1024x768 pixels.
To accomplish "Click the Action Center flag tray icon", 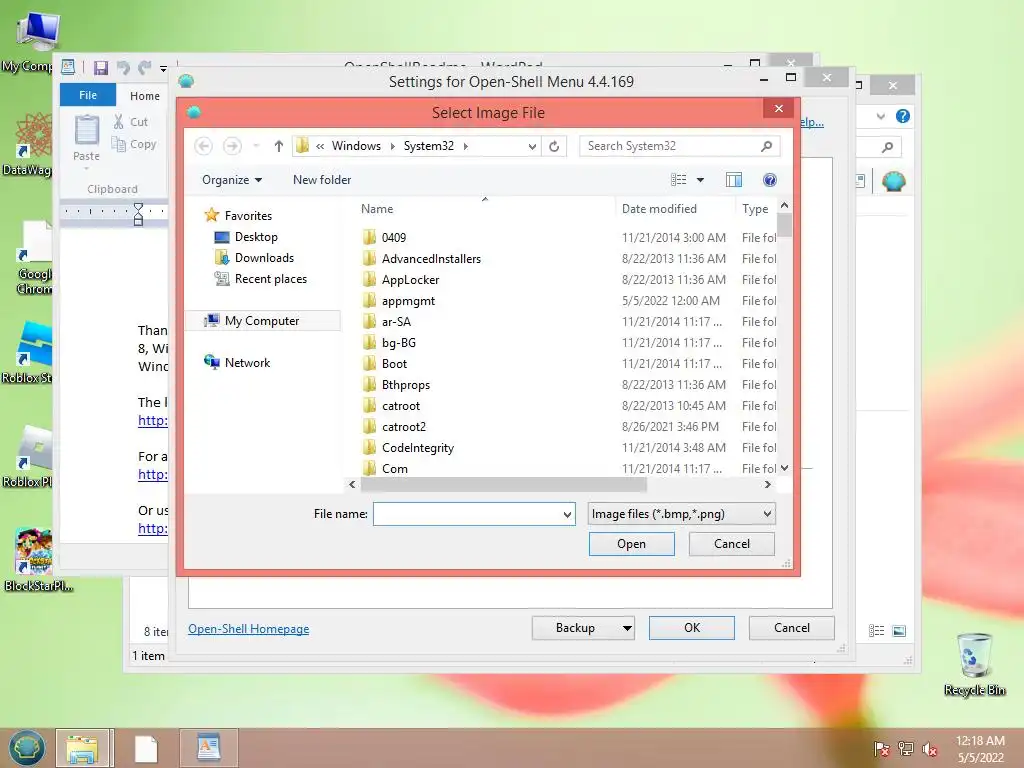I will (x=881, y=749).
